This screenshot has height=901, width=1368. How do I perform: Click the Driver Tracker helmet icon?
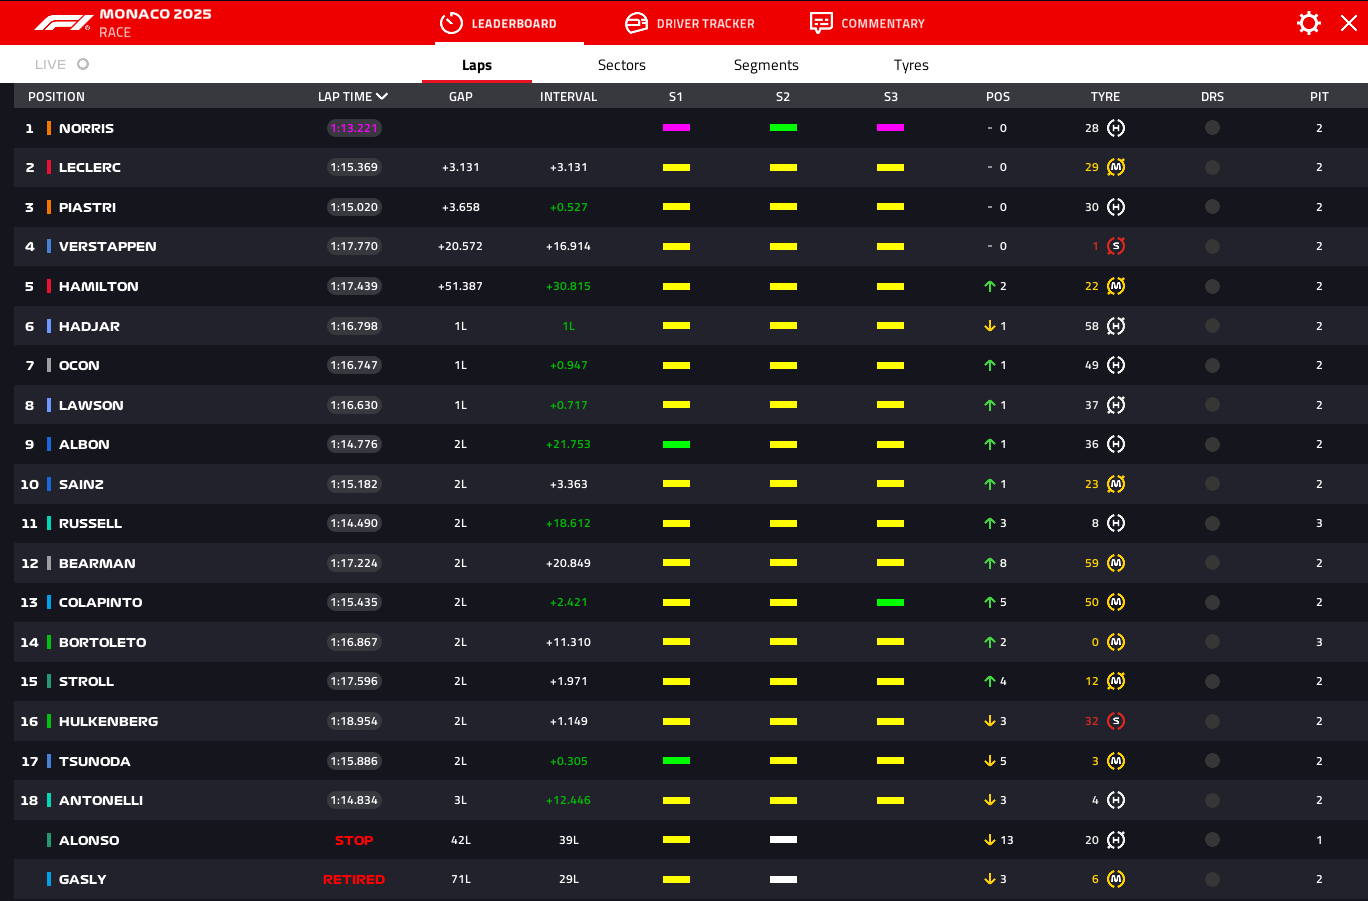(x=636, y=23)
